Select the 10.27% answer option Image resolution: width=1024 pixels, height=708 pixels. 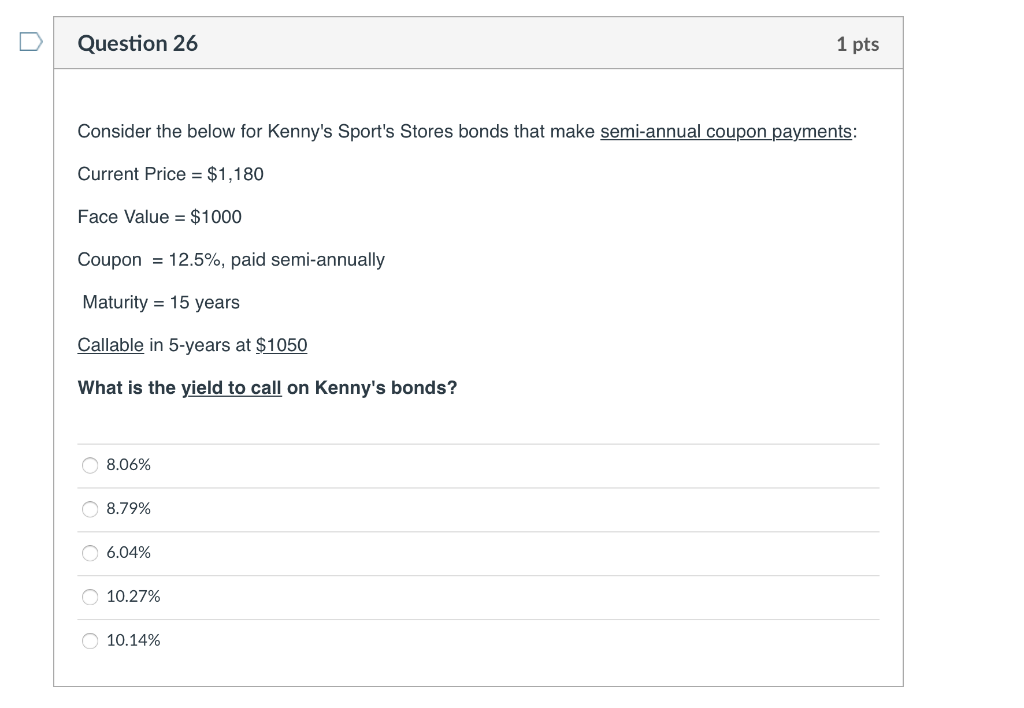point(90,597)
